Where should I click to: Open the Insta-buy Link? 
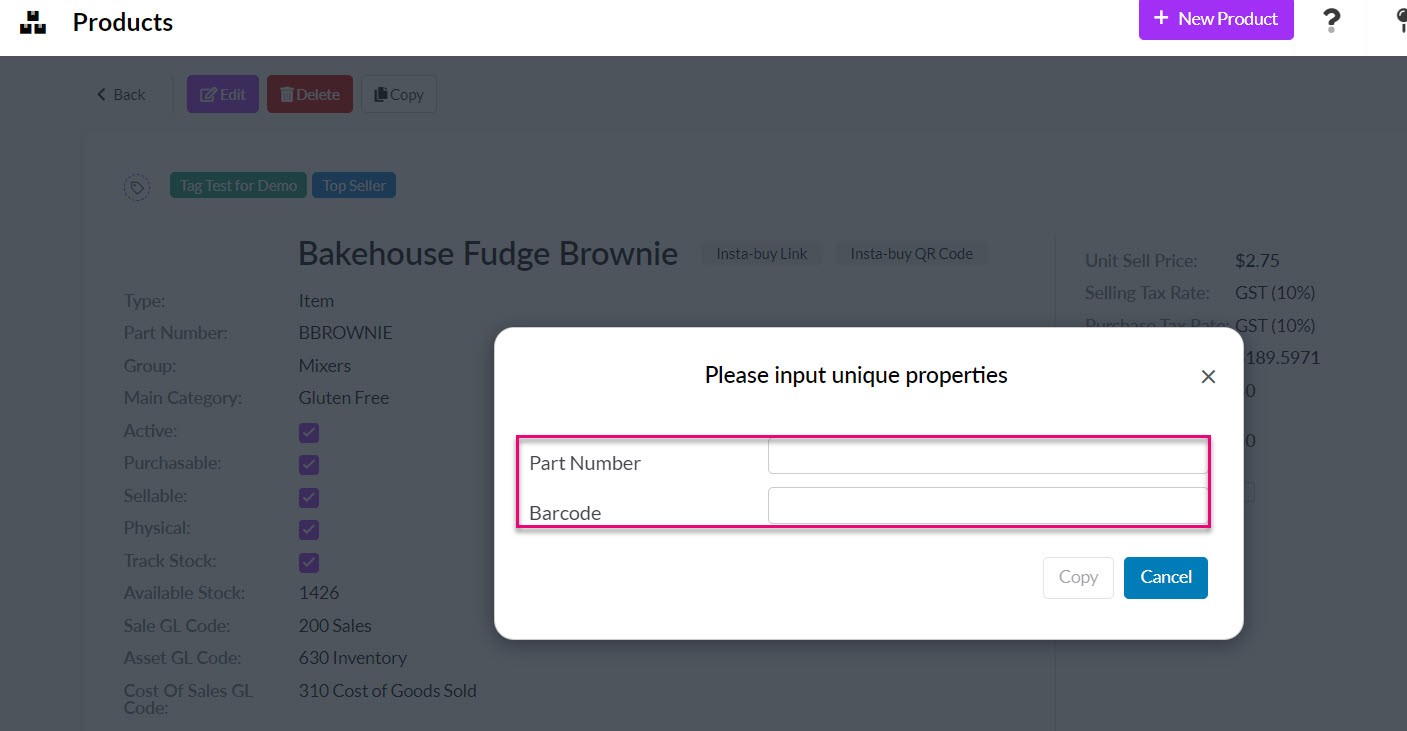click(762, 254)
